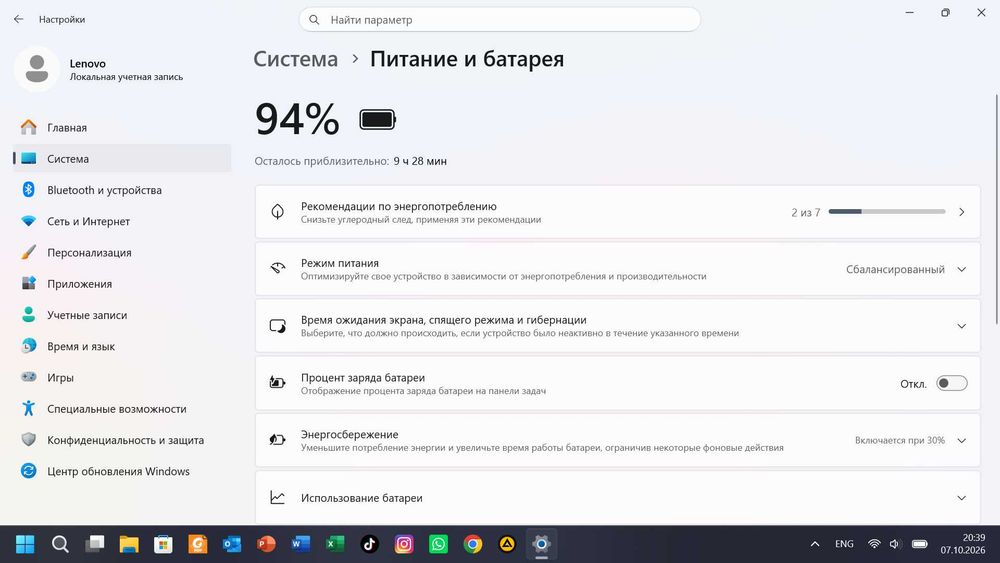Toggle battery percentage on the taskbar switch
The height and width of the screenshot is (563, 1000).
952,383
